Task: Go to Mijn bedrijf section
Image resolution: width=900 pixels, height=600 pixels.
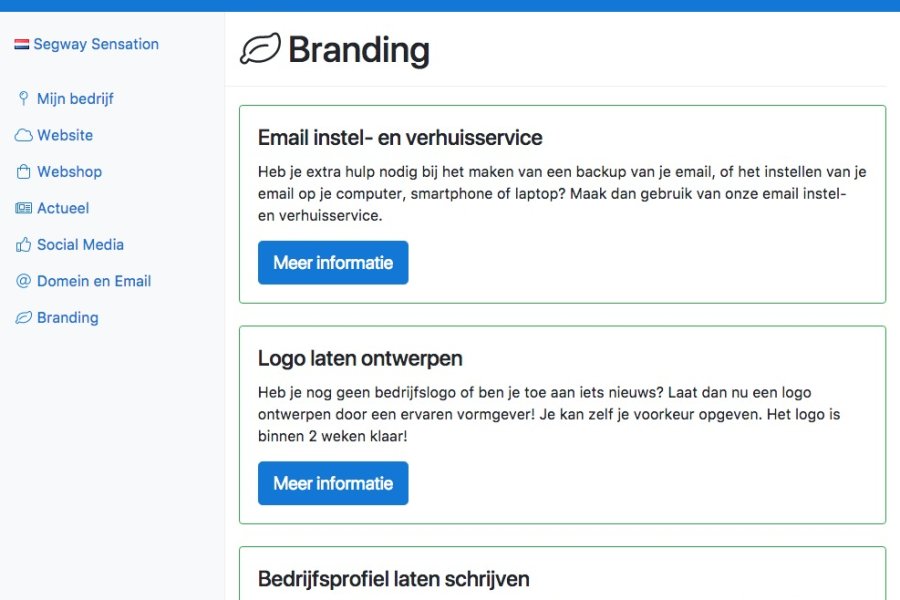Action: (75, 99)
